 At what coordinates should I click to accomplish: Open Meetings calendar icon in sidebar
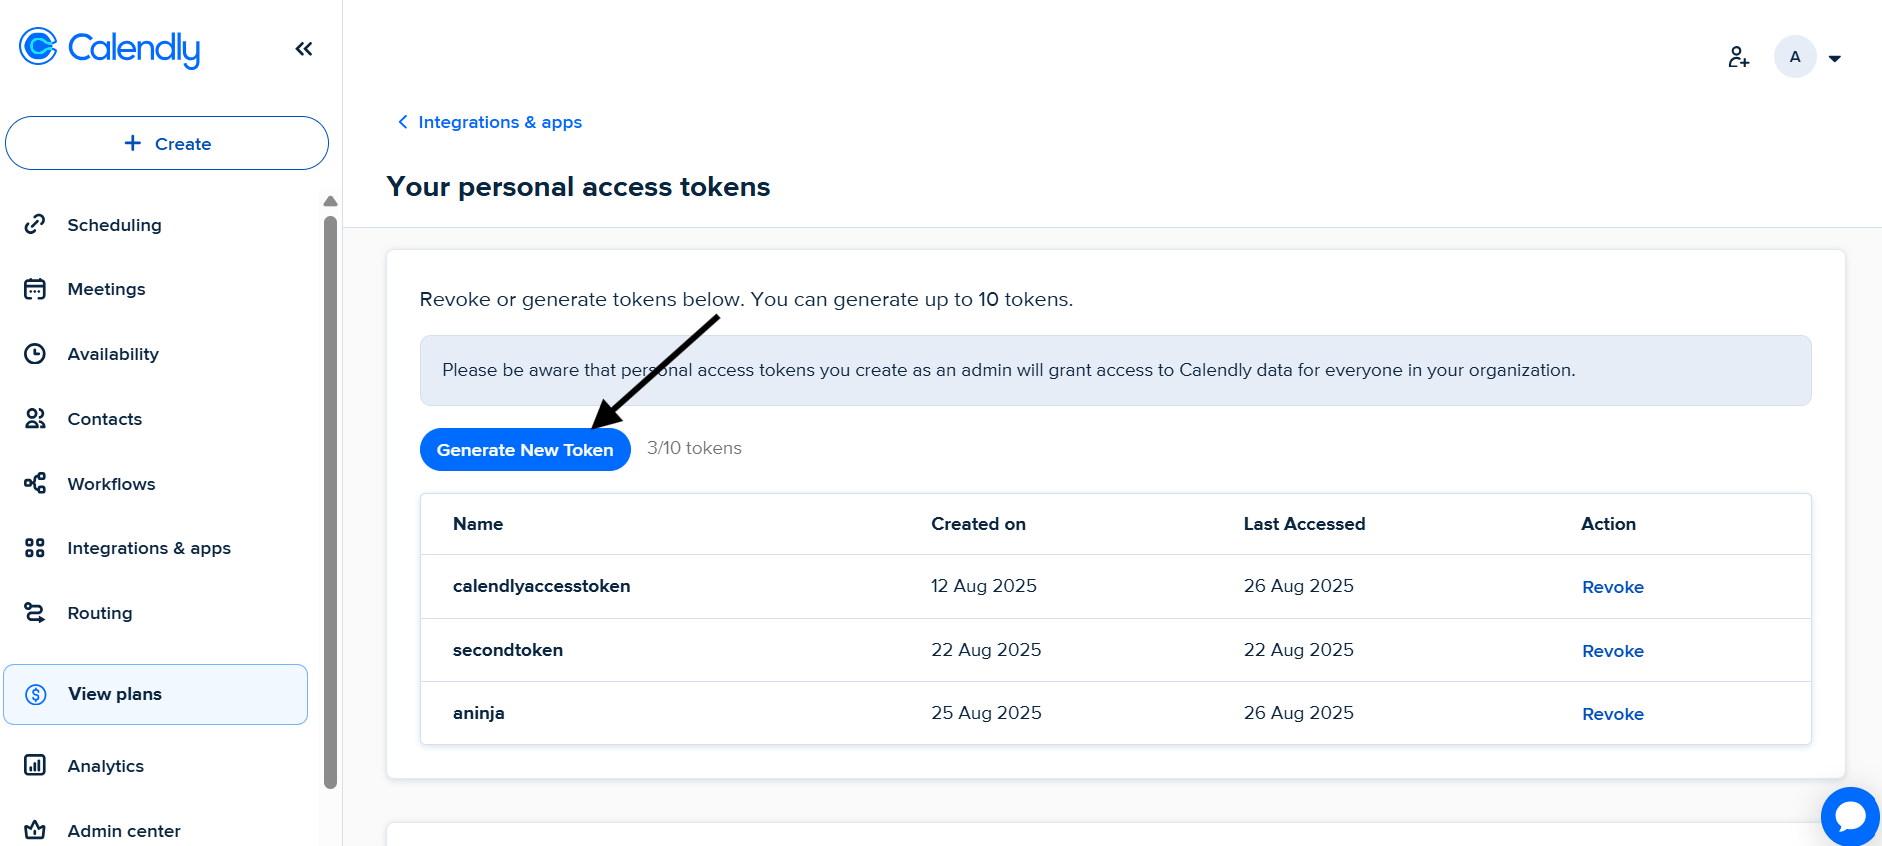point(35,289)
